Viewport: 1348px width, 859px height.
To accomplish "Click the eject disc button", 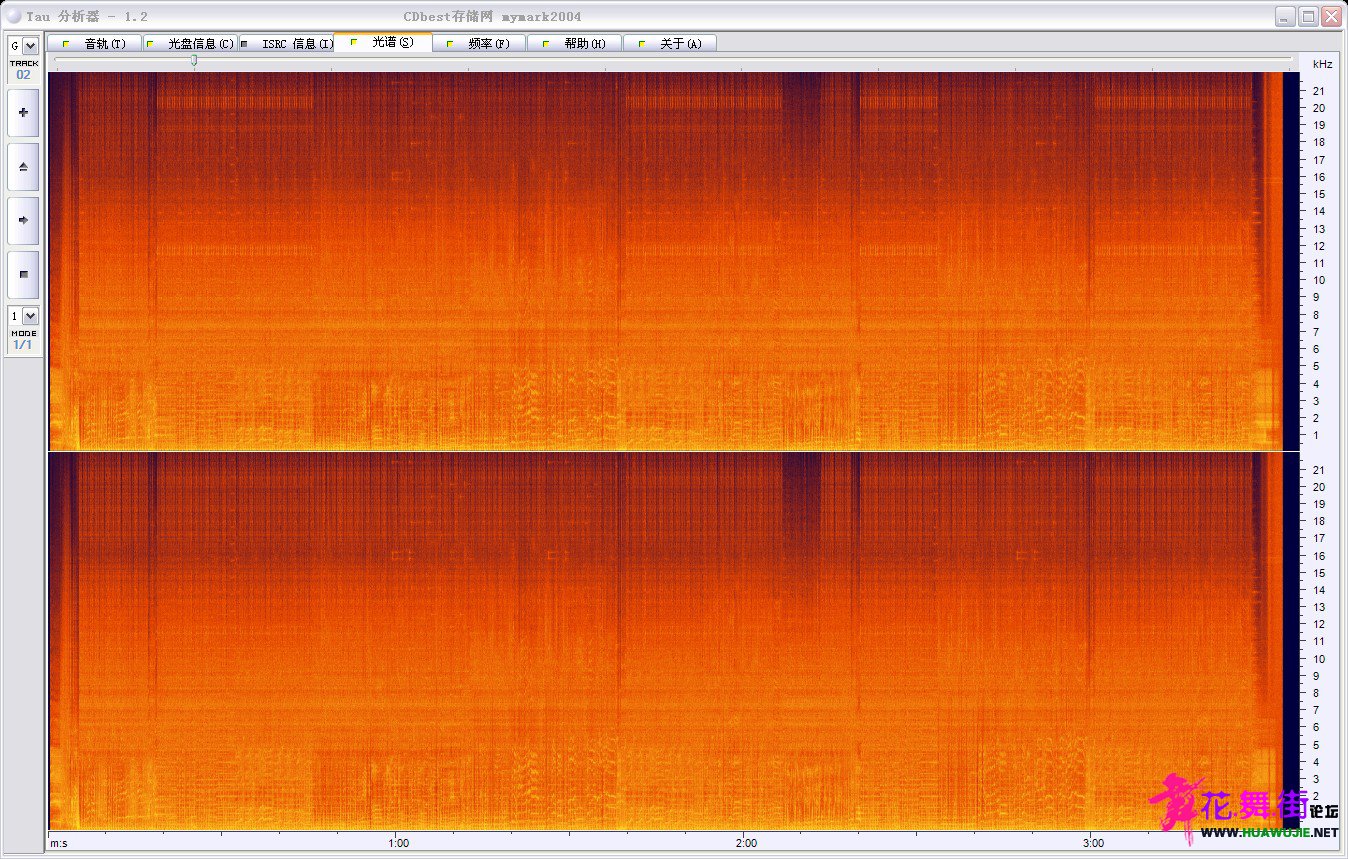I will click(23, 167).
